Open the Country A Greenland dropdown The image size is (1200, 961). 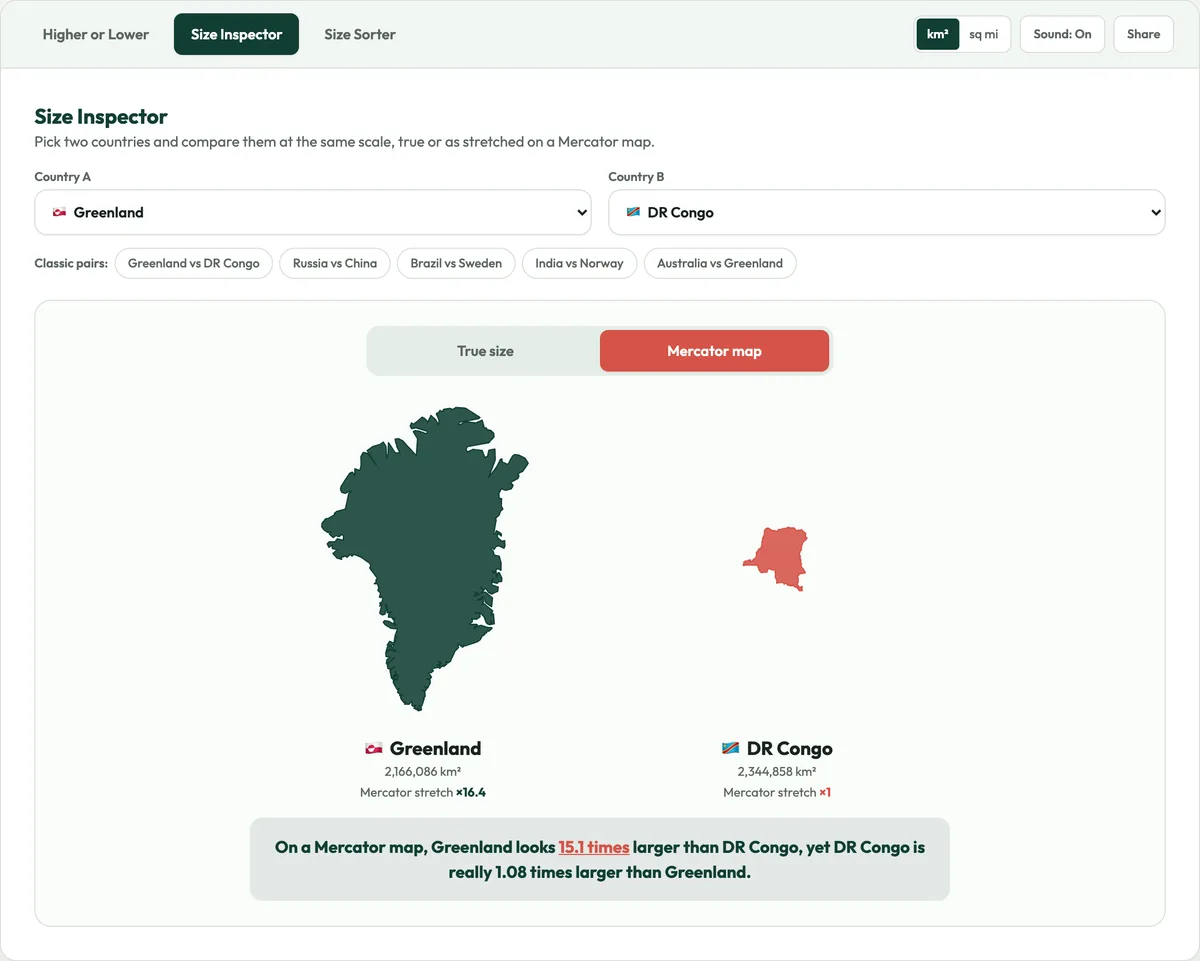[313, 212]
